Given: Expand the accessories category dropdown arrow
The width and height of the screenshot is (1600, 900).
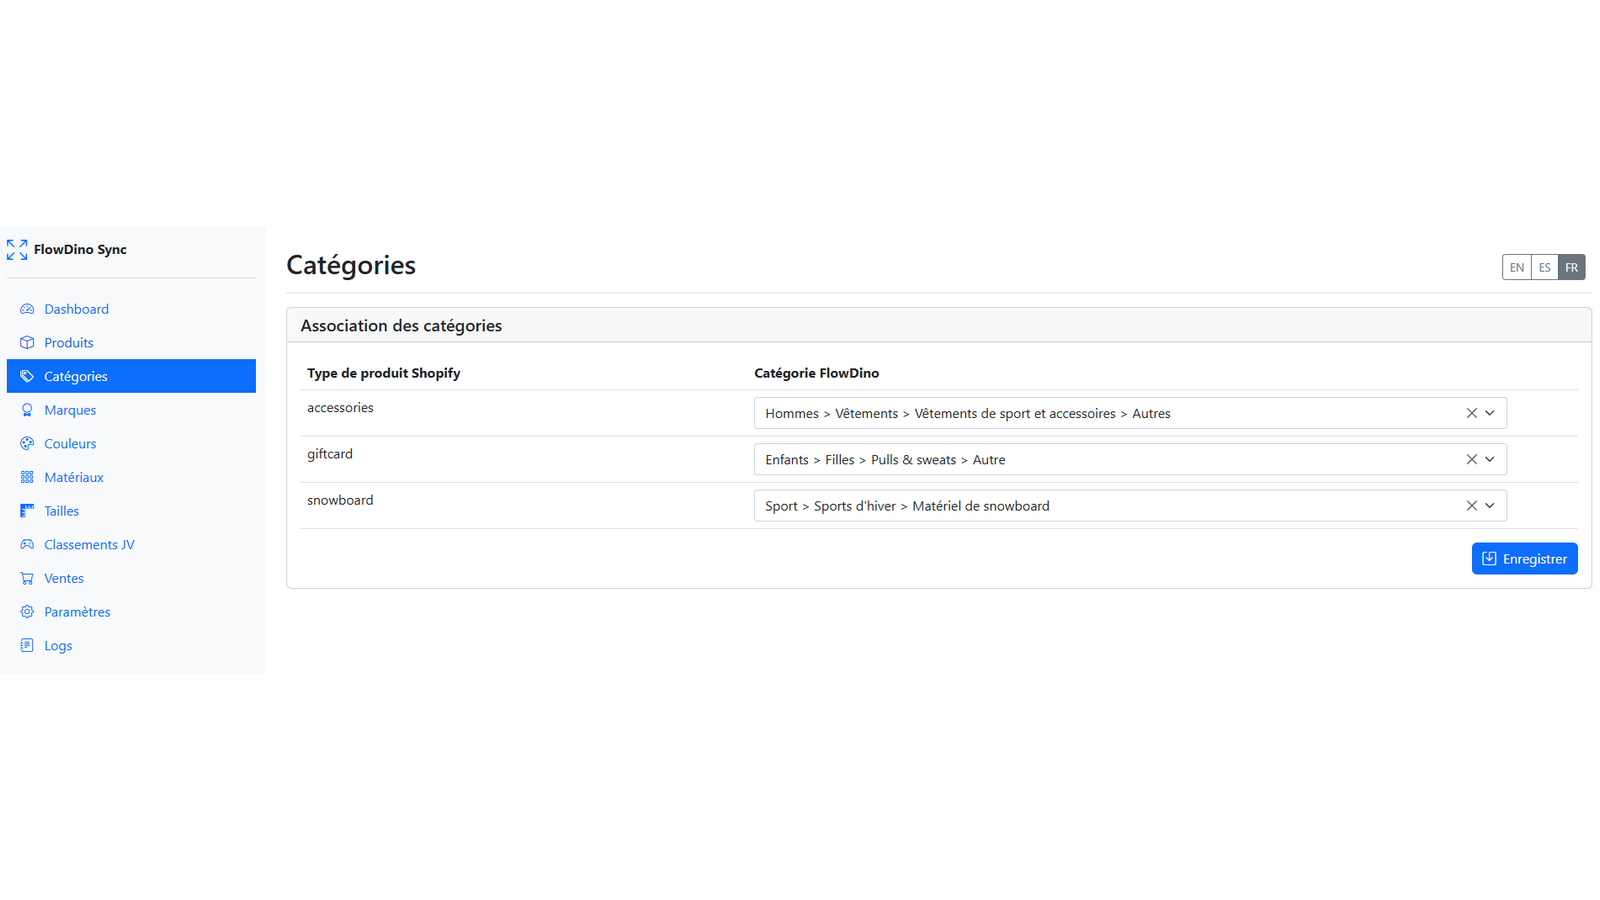Looking at the screenshot, I should pos(1490,413).
